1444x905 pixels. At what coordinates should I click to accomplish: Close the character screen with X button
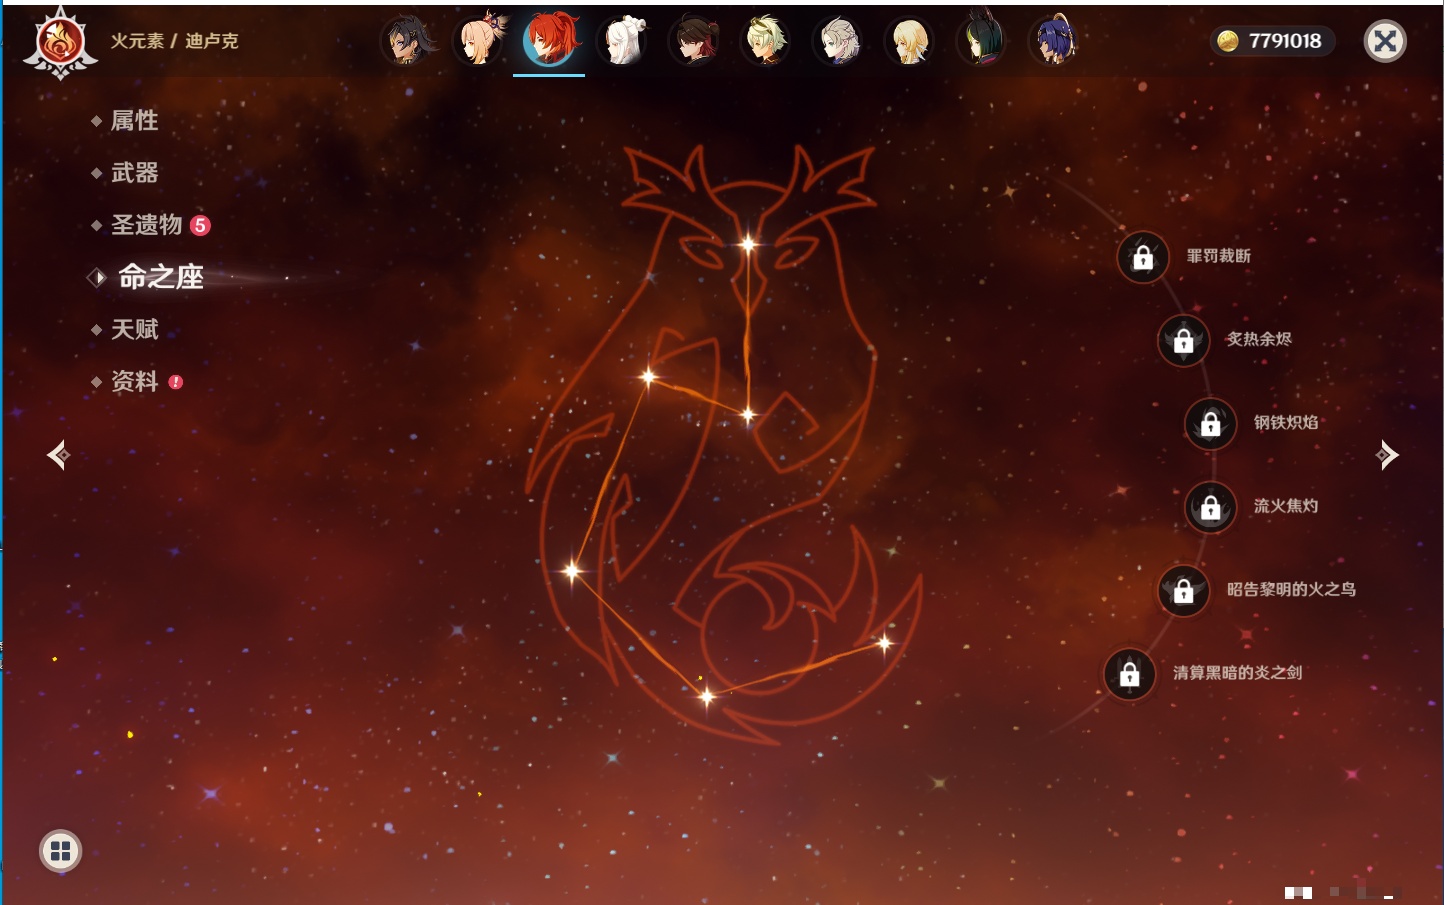point(1385,41)
